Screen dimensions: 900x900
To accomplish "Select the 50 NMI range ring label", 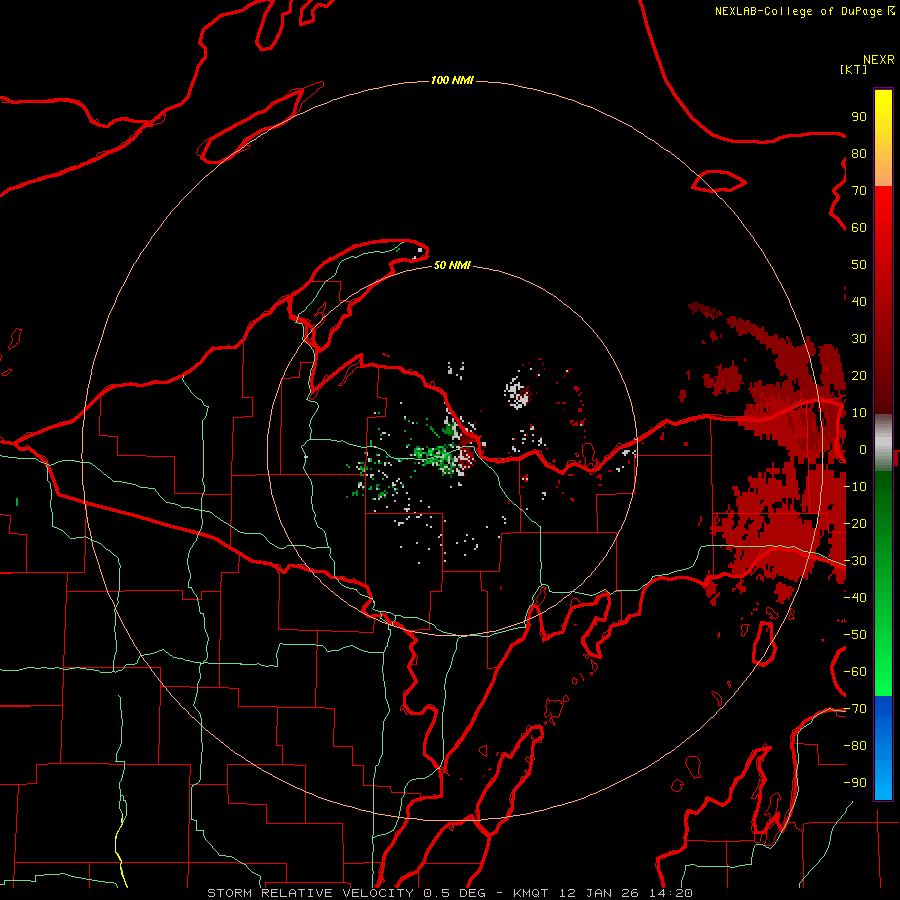I will click(452, 265).
